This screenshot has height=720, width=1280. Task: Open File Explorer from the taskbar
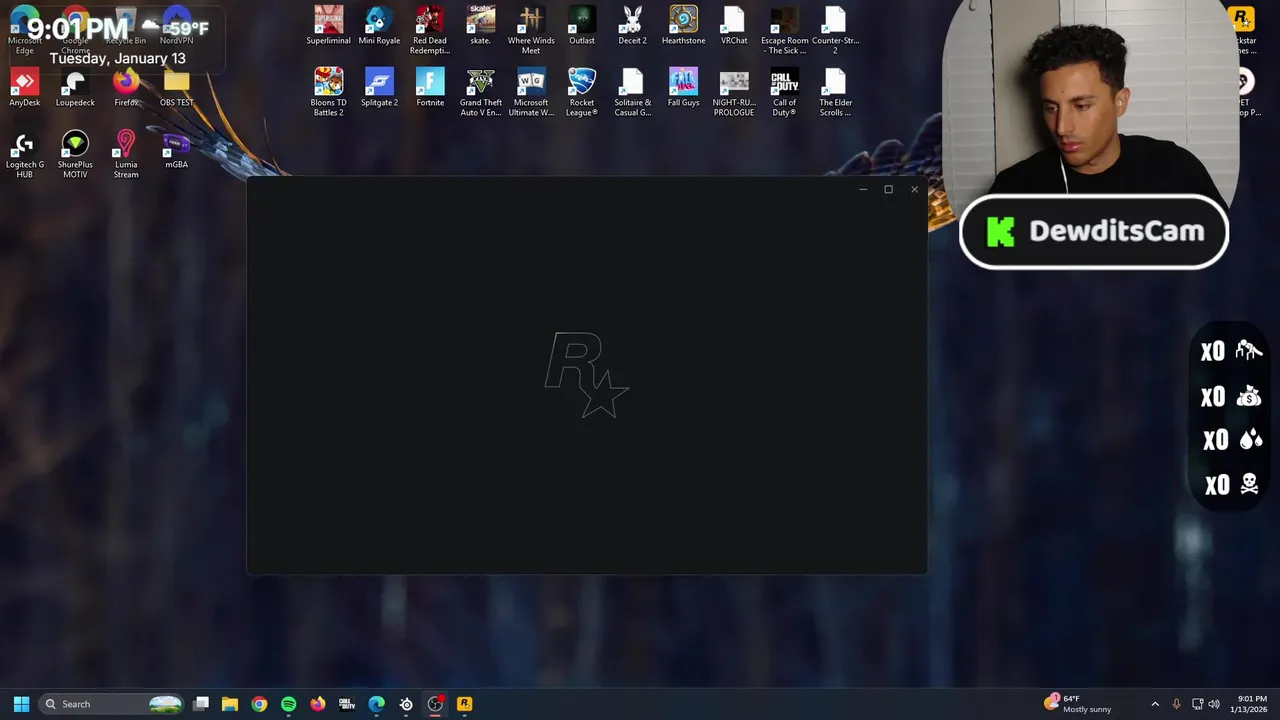coord(230,704)
